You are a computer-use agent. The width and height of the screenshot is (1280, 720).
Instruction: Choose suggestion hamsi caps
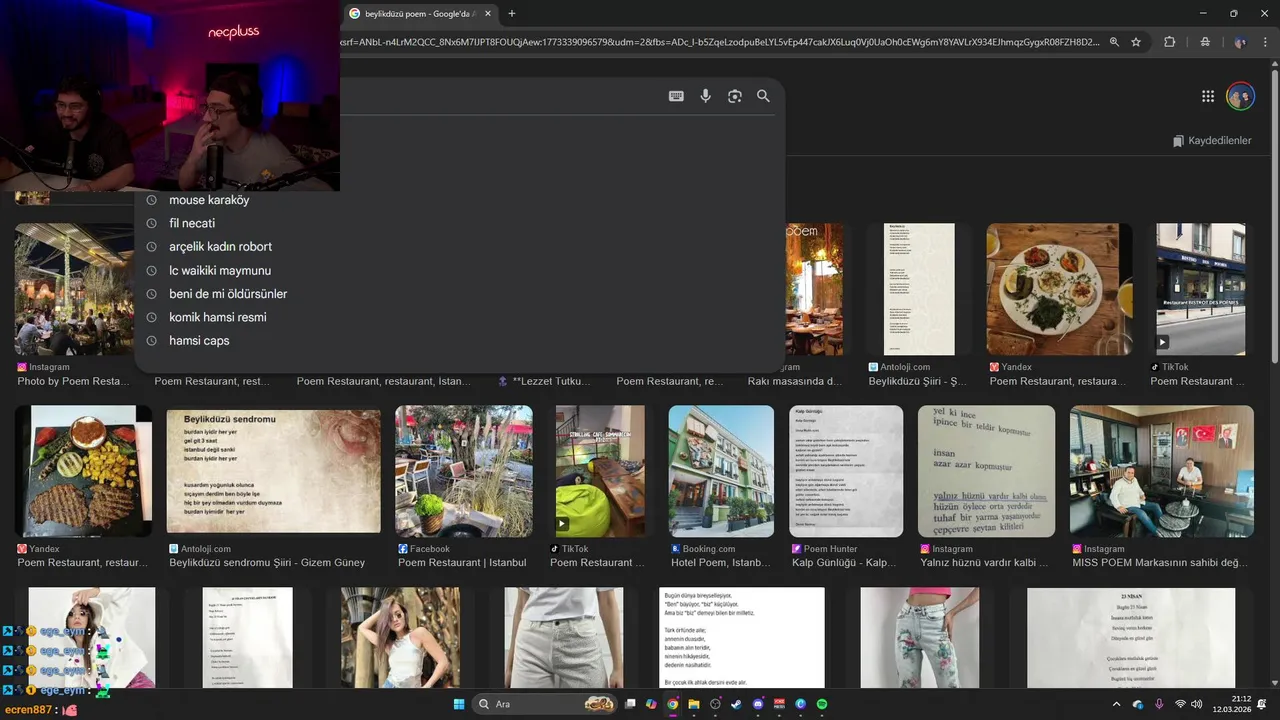(x=199, y=341)
